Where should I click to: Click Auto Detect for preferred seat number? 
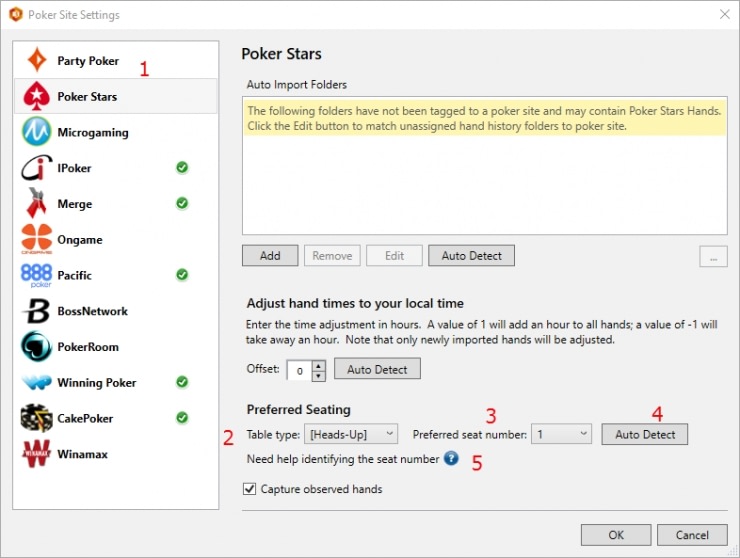tap(645, 434)
